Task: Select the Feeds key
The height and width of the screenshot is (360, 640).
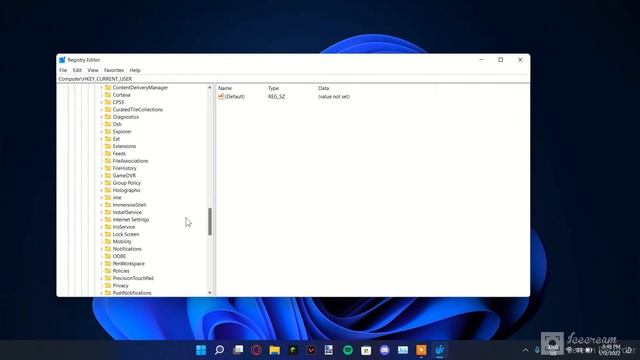Action: point(119,154)
